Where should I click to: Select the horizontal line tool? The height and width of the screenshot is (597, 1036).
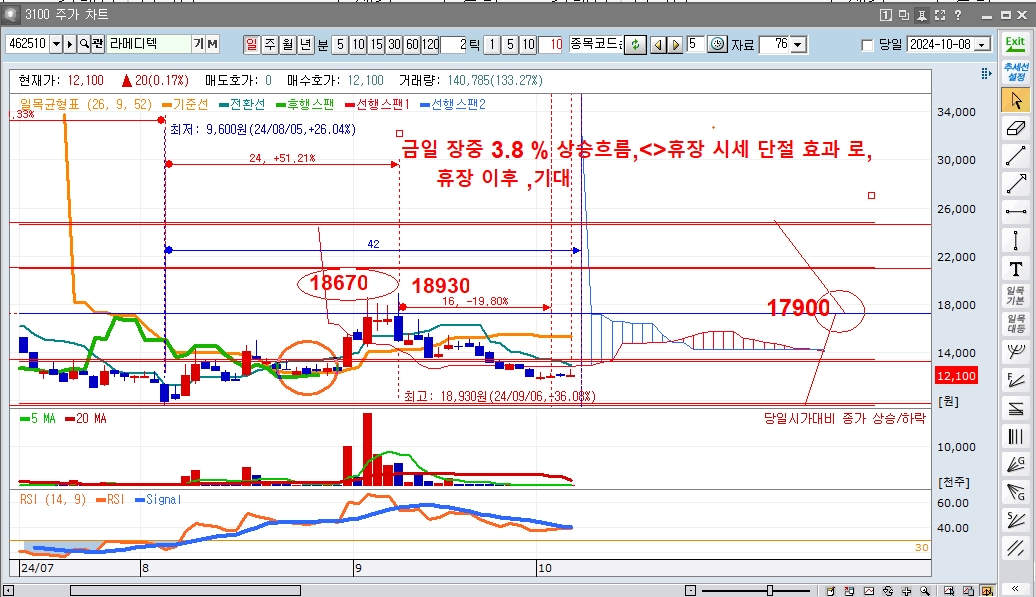[x=1016, y=211]
